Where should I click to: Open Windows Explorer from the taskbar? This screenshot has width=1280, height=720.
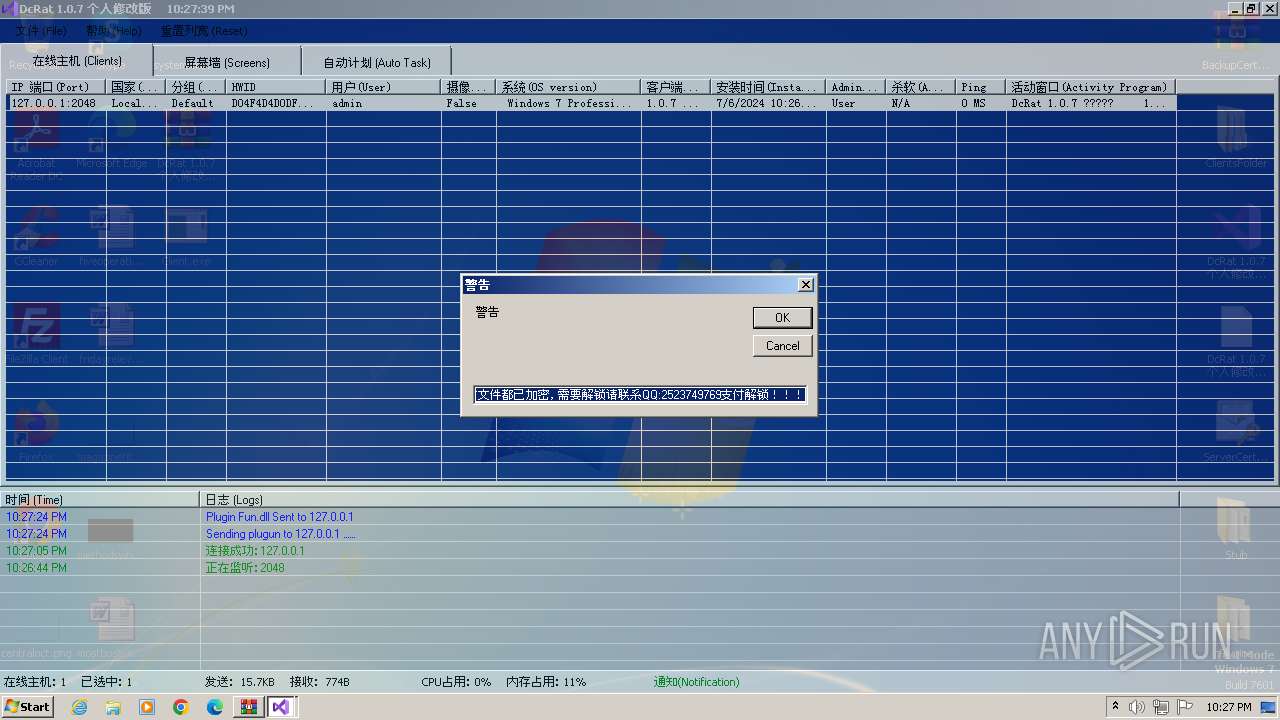click(113, 707)
